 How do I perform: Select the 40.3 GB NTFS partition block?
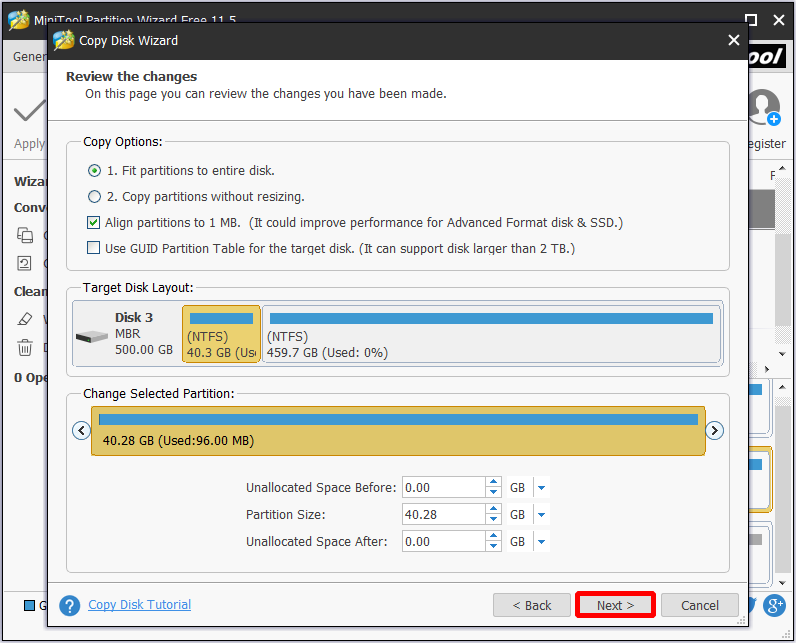[x=221, y=333]
